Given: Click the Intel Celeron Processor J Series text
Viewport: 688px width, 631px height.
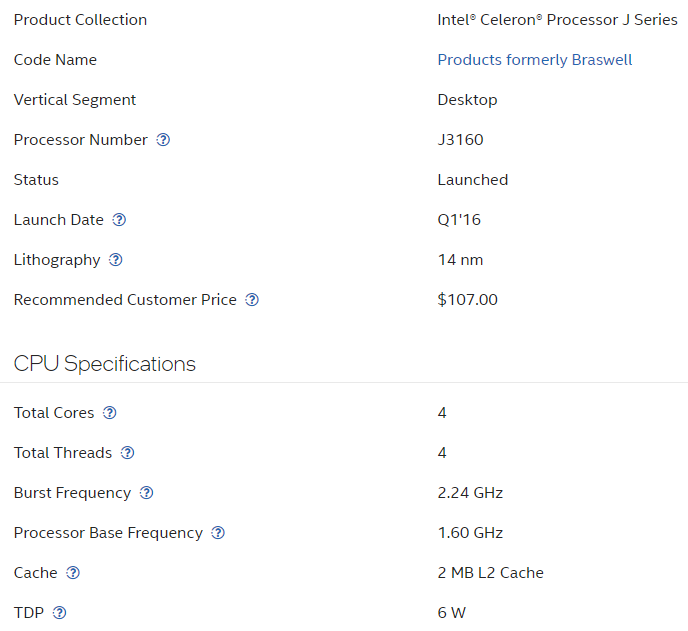Looking at the screenshot, I should pyautogui.click(x=557, y=20).
